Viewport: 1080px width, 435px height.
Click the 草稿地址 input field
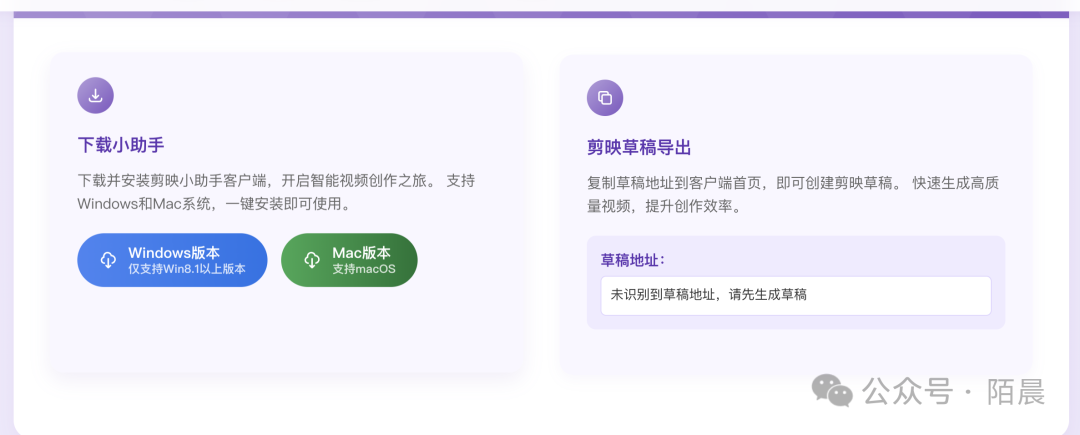796,296
